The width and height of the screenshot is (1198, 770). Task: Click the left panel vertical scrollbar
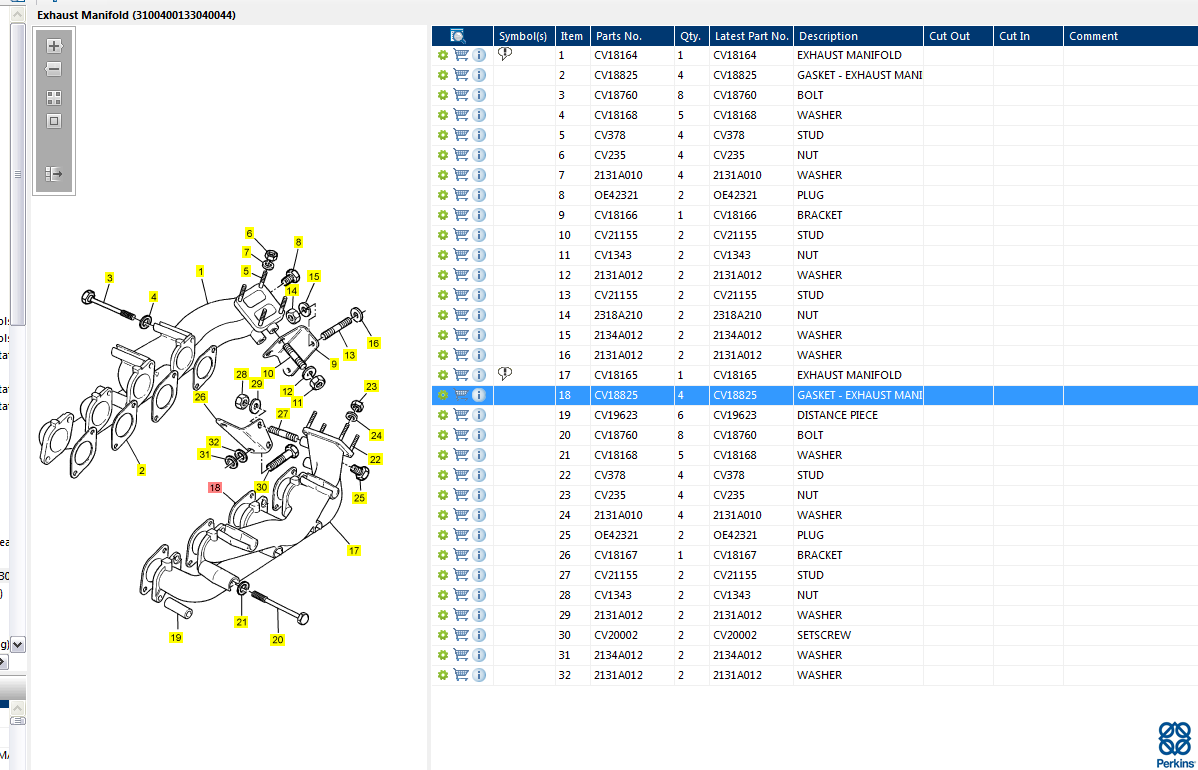(18, 170)
